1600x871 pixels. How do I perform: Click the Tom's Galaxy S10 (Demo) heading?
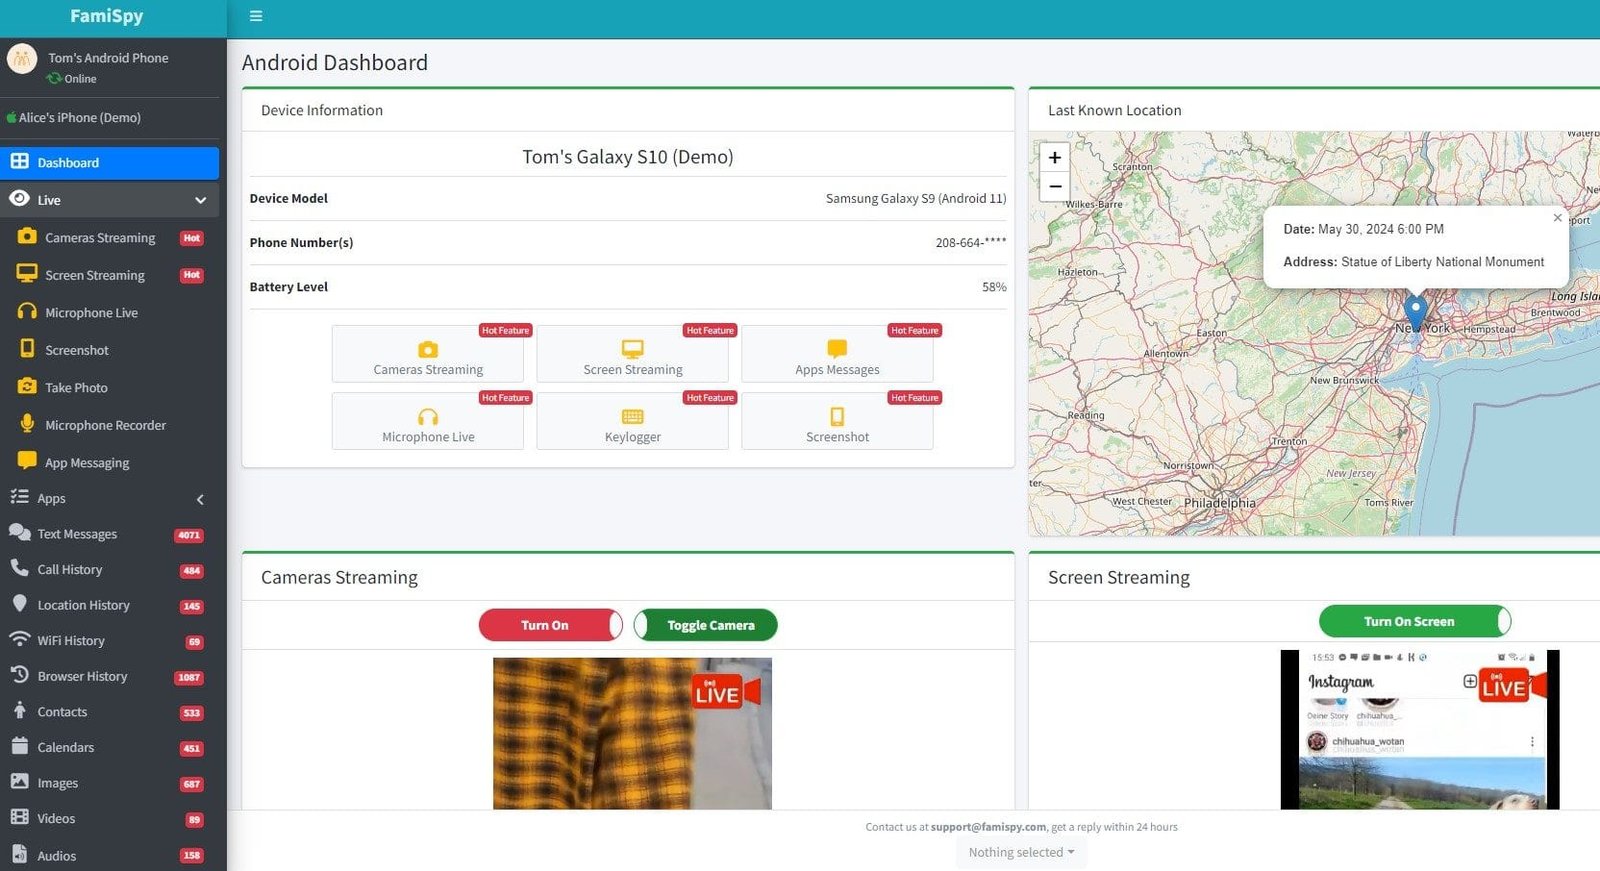628,157
